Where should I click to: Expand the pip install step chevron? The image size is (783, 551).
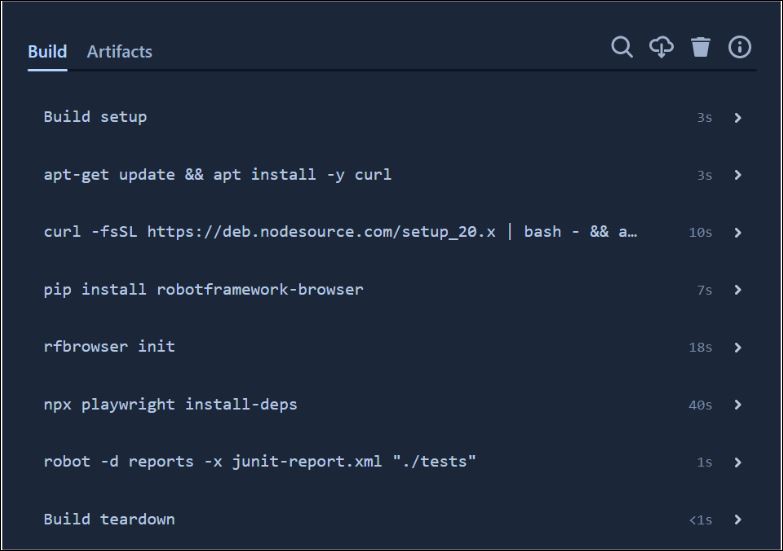(x=738, y=290)
